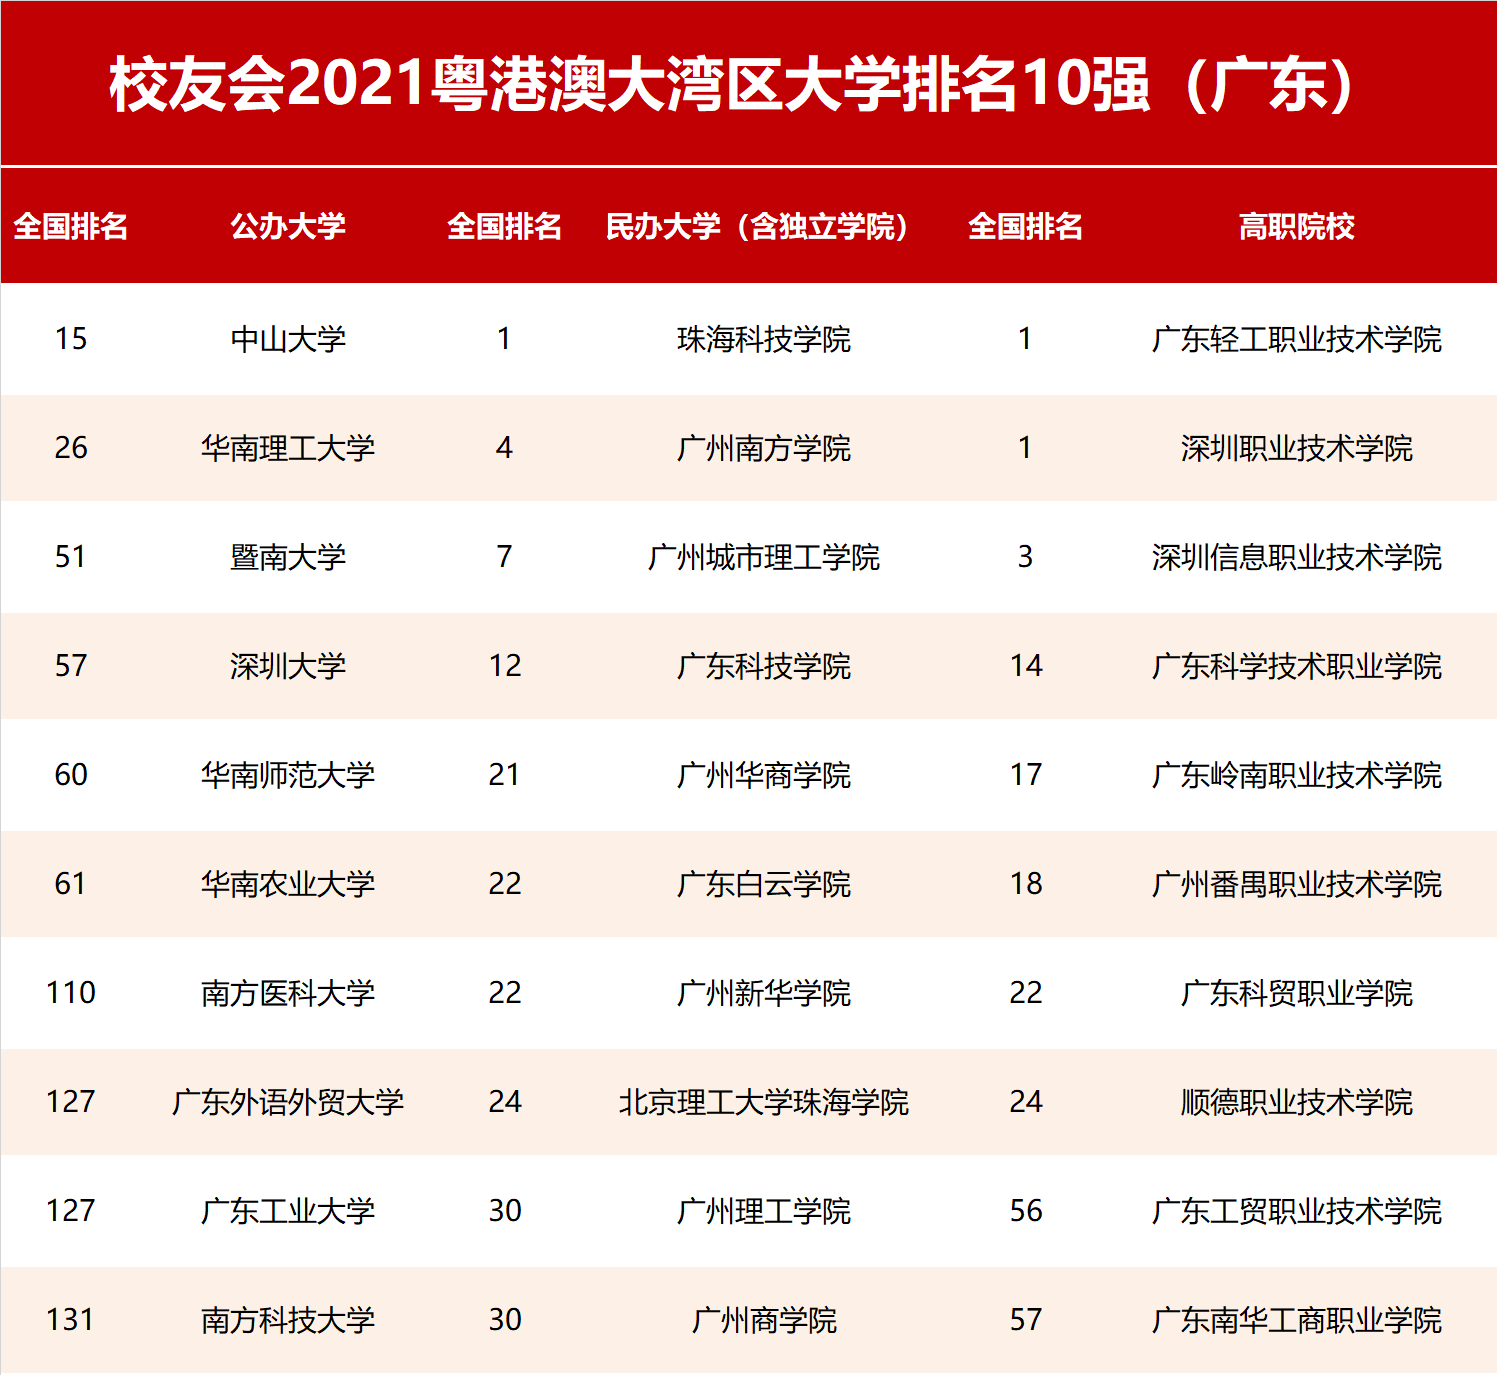Image resolution: width=1497 pixels, height=1375 pixels.
Task: Click 广州理工学院 cell
Action: coord(763,1211)
